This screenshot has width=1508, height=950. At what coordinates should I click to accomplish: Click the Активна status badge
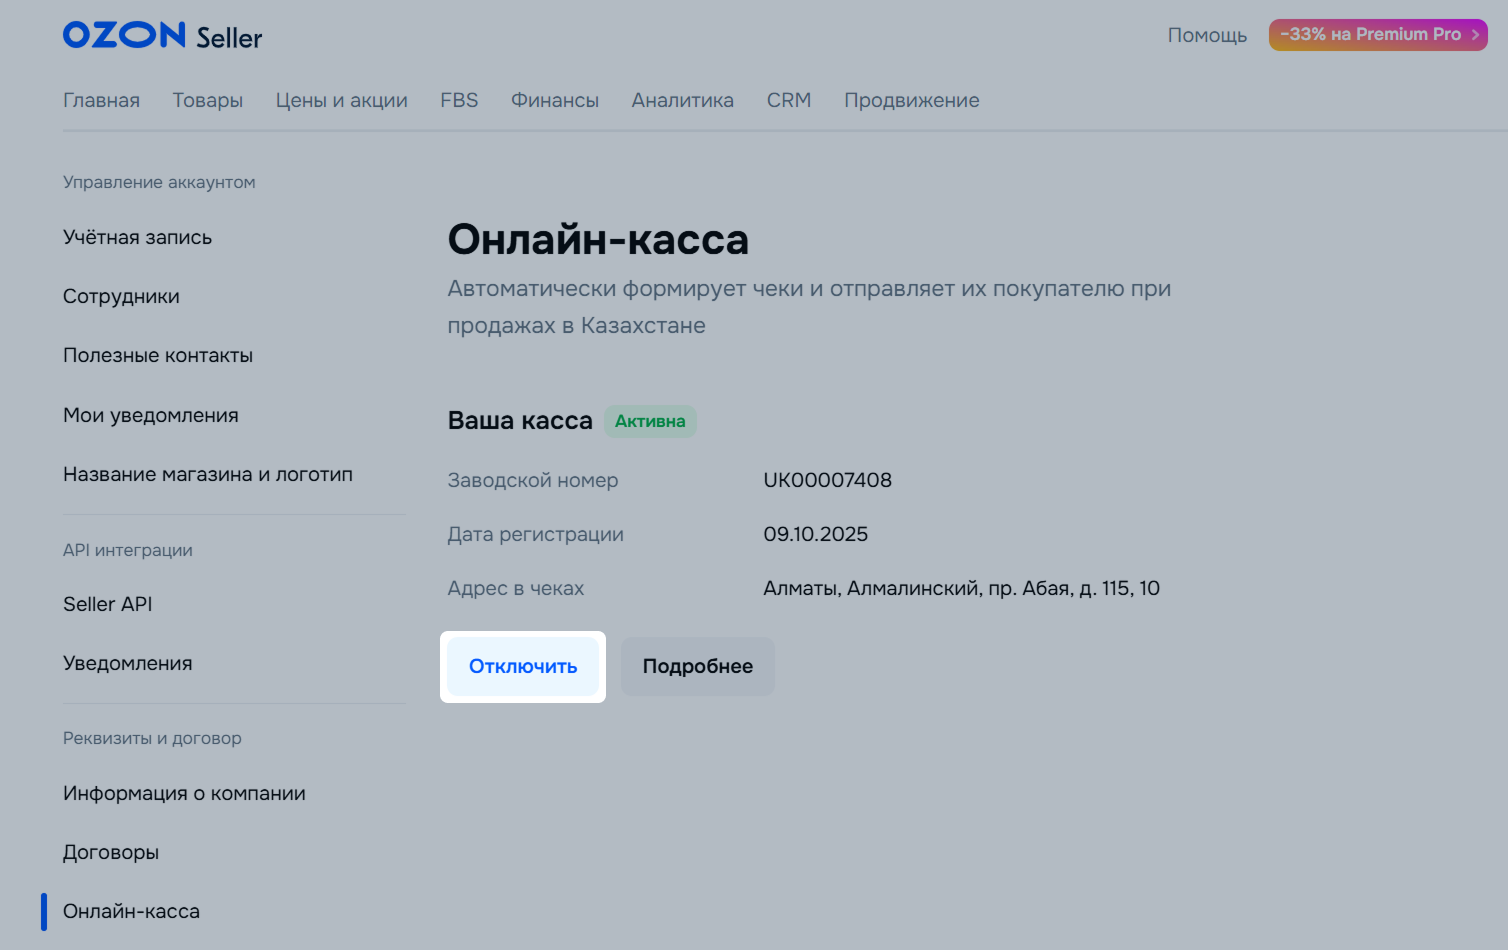(650, 421)
